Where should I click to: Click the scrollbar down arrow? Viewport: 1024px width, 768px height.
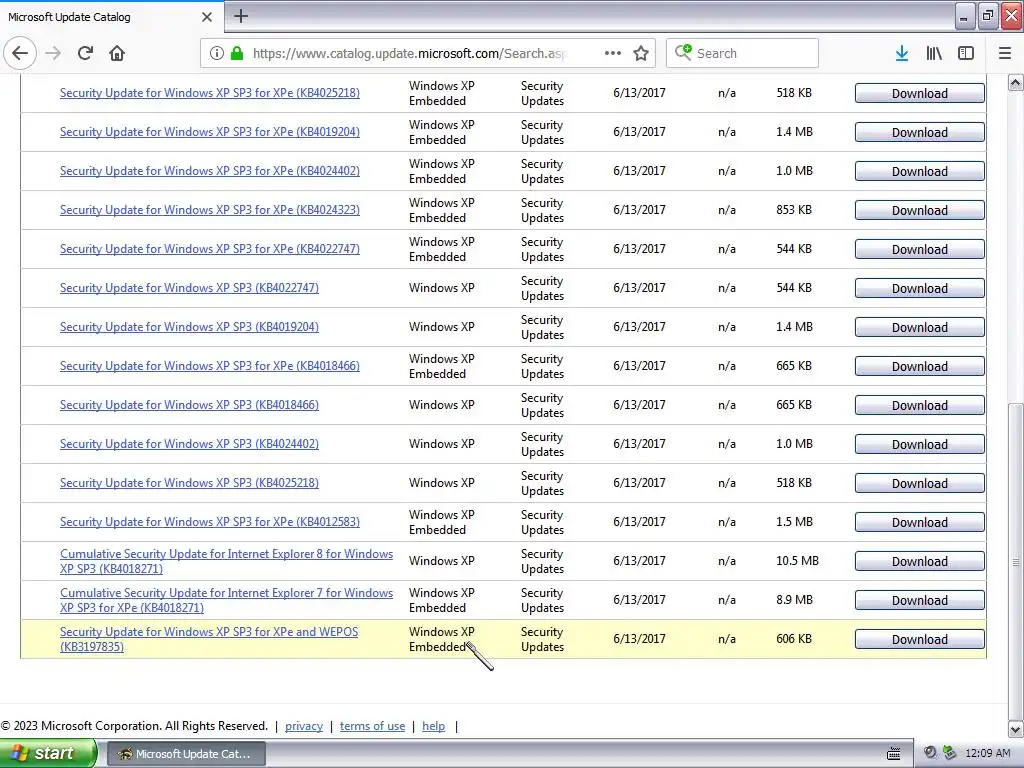[1016, 729]
